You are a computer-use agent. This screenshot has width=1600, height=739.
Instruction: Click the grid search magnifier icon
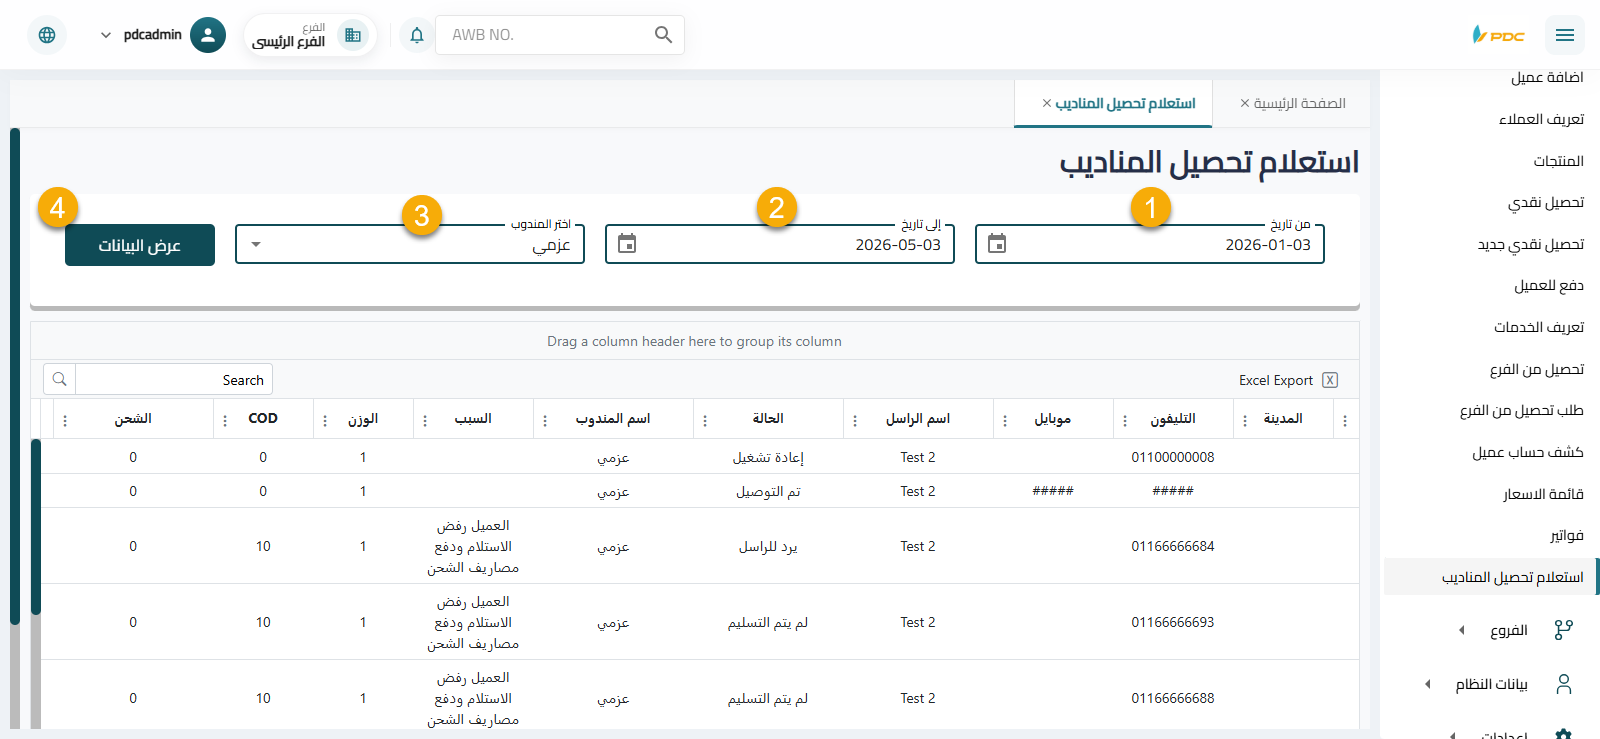point(60,380)
